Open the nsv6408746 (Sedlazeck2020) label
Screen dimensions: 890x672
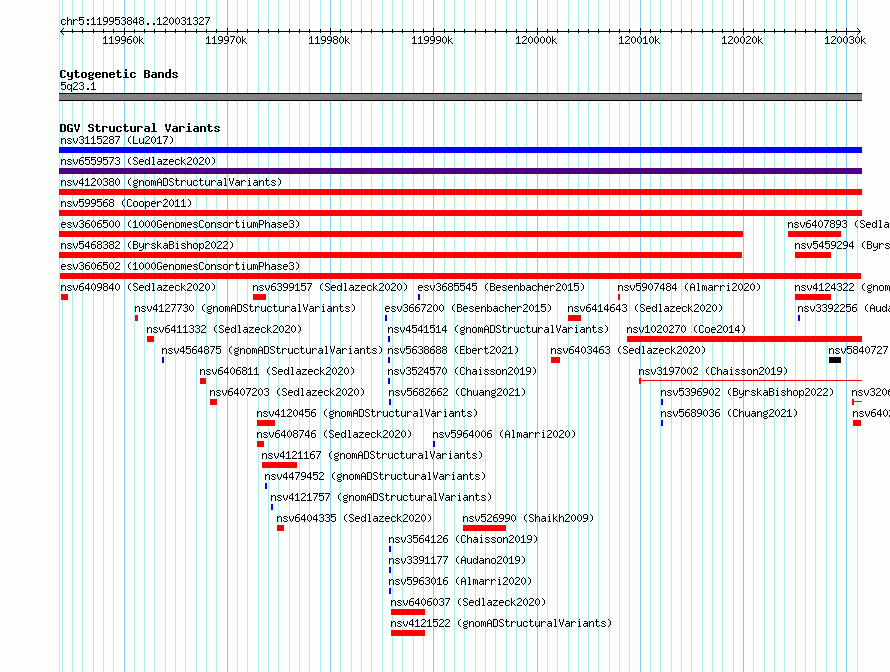[334, 434]
